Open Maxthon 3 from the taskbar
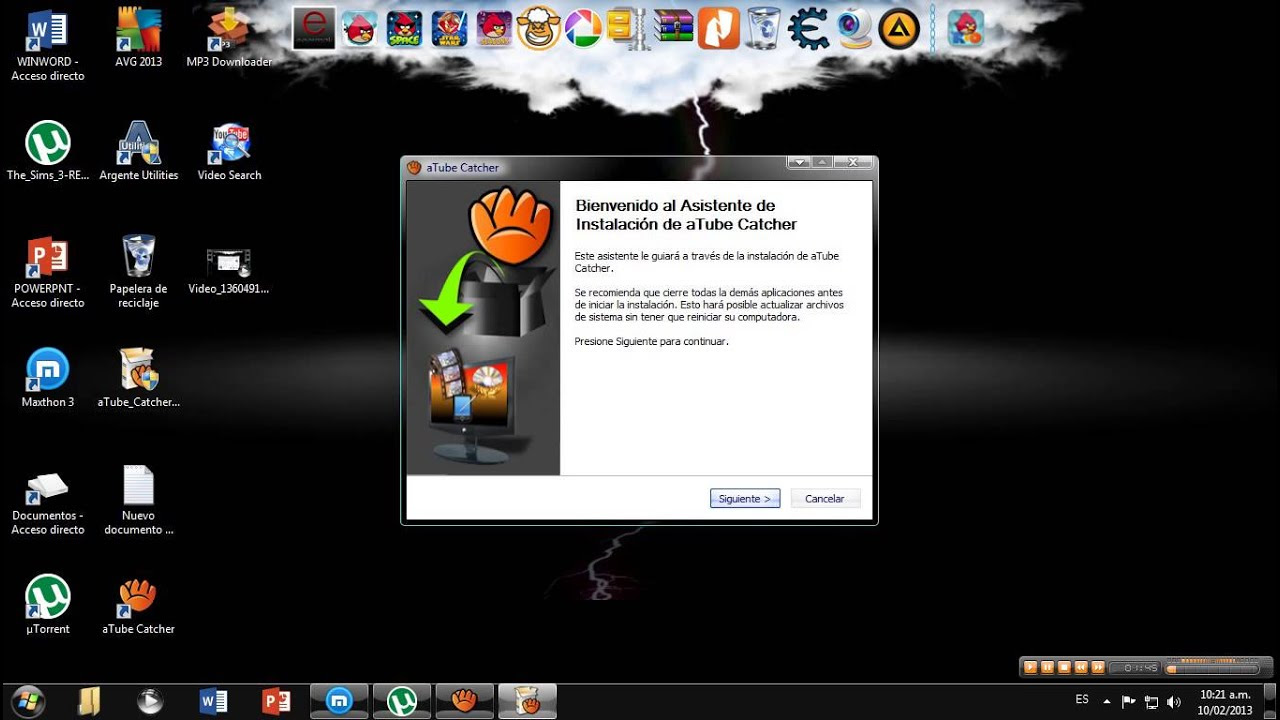 (x=339, y=700)
